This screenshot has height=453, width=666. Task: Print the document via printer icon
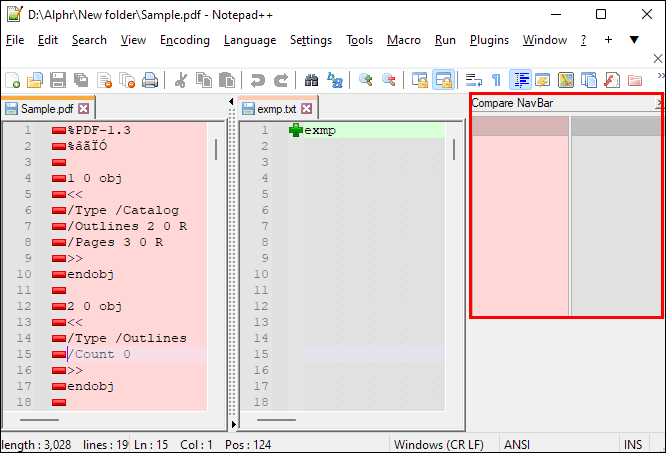[150, 80]
